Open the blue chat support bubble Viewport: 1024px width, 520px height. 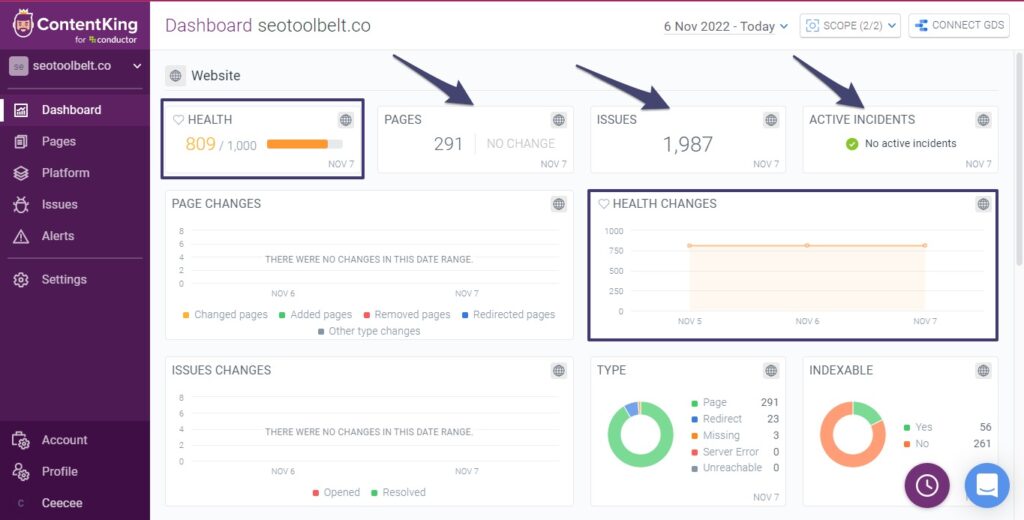click(x=987, y=485)
